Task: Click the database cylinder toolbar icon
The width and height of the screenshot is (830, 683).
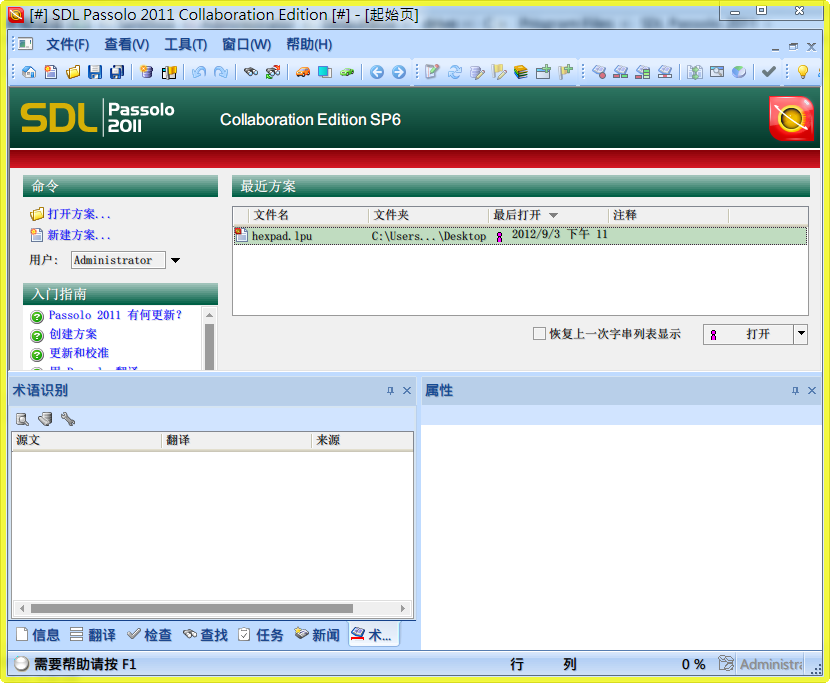Action: [147, 72]
